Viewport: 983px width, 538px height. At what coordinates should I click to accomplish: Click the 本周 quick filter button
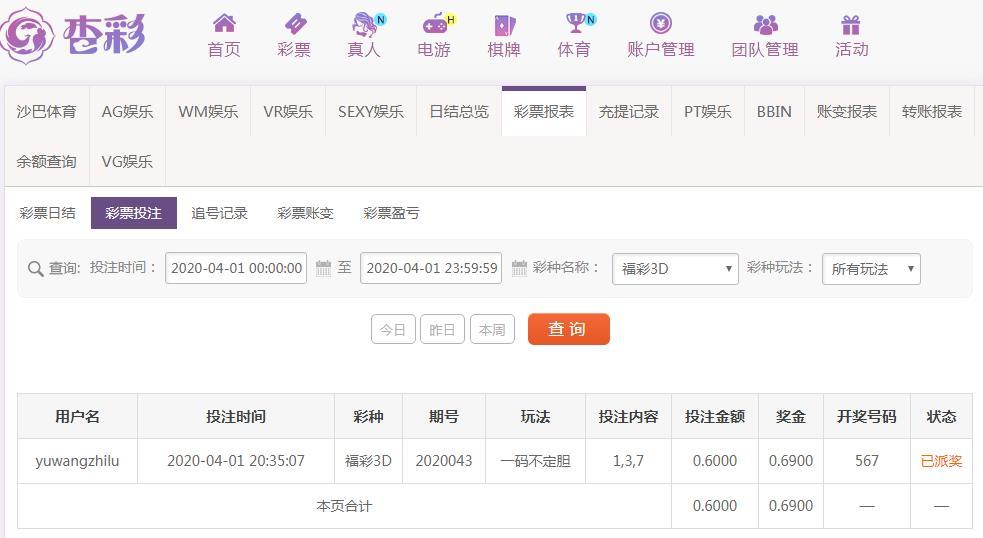coord(492,329)
